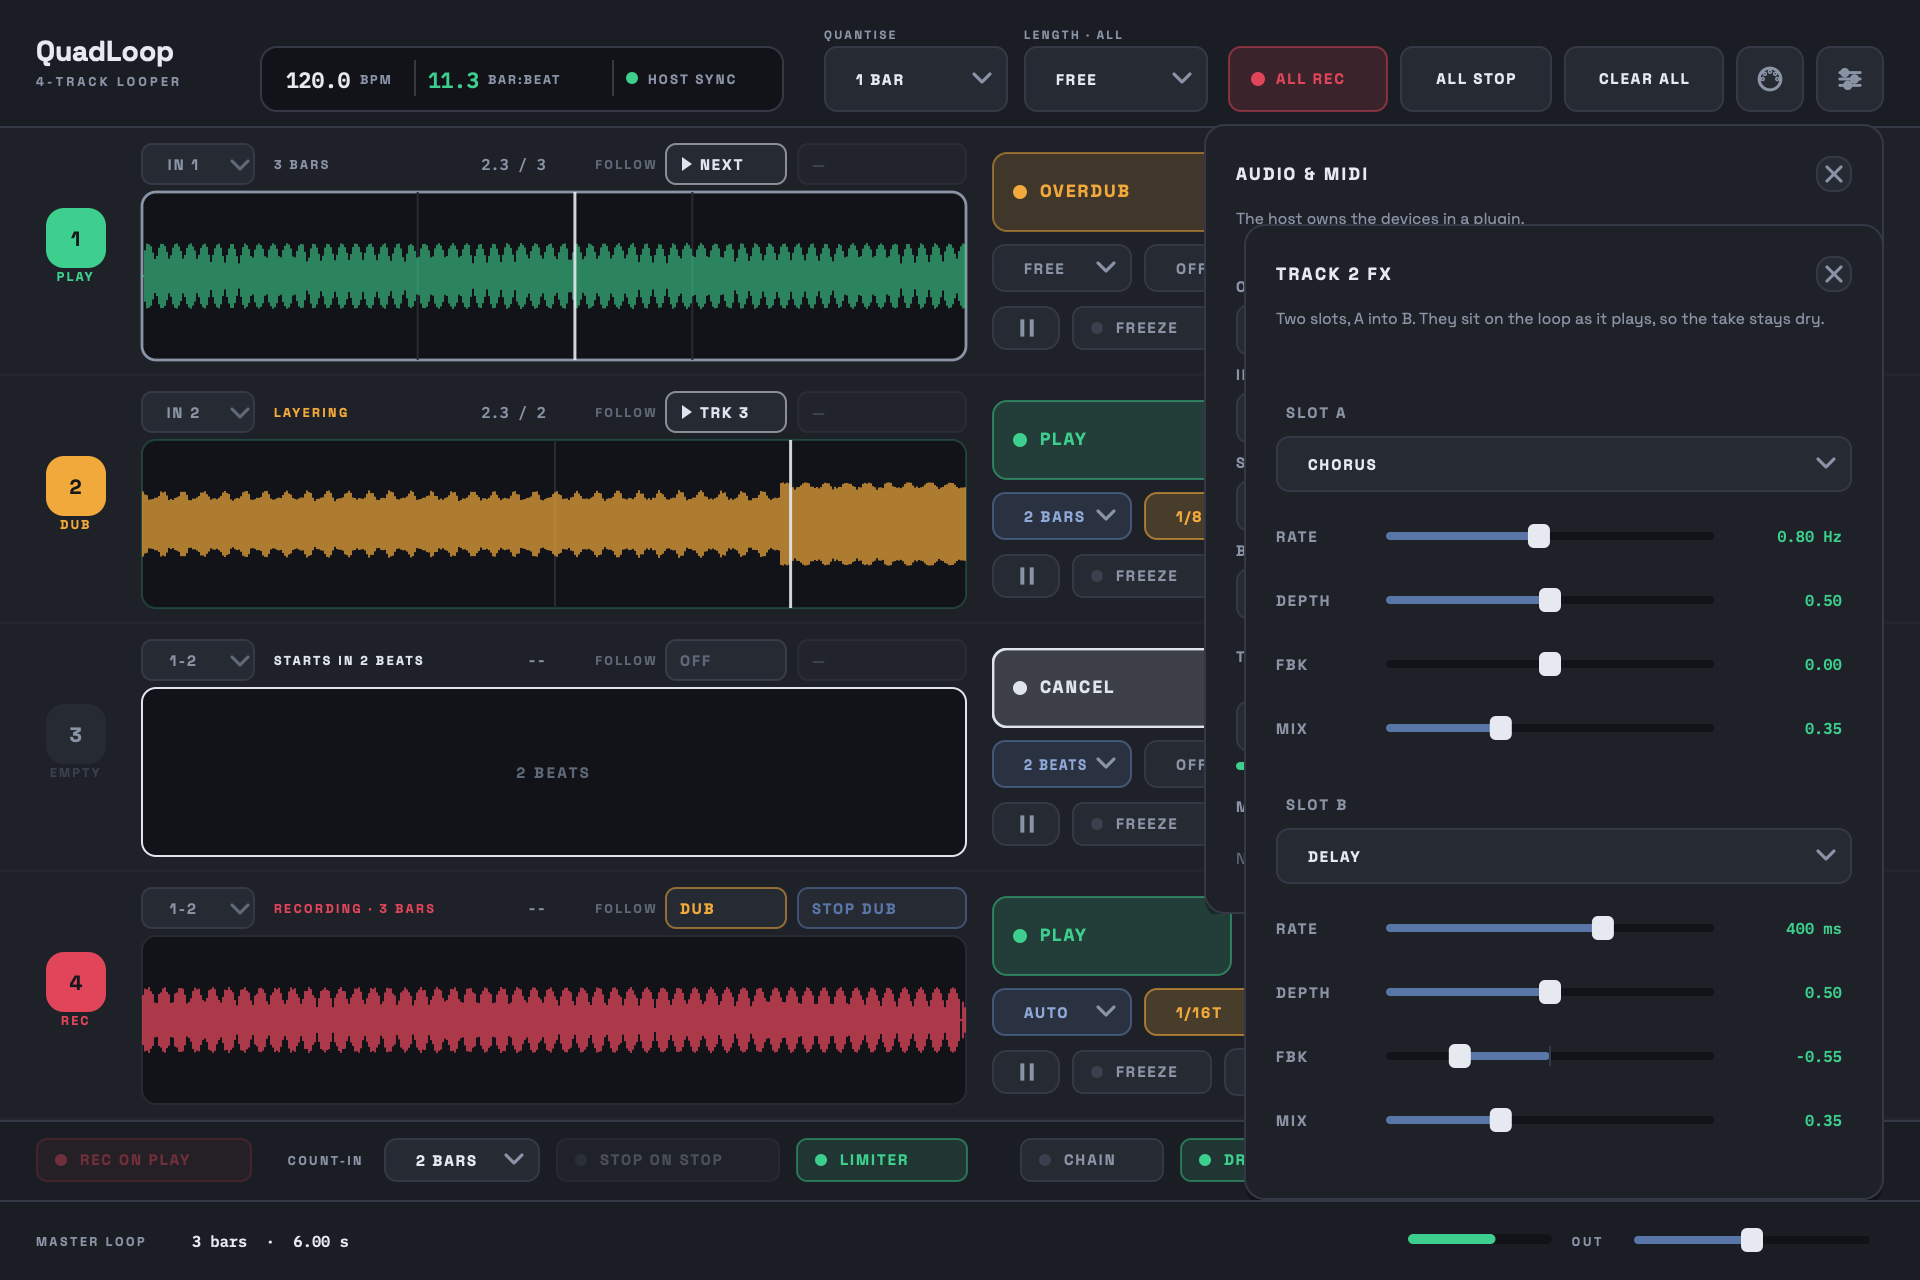1920x1280 pixels.
Task: Open track 4 AUTO length dropdown
Action: point(1061,1012)
